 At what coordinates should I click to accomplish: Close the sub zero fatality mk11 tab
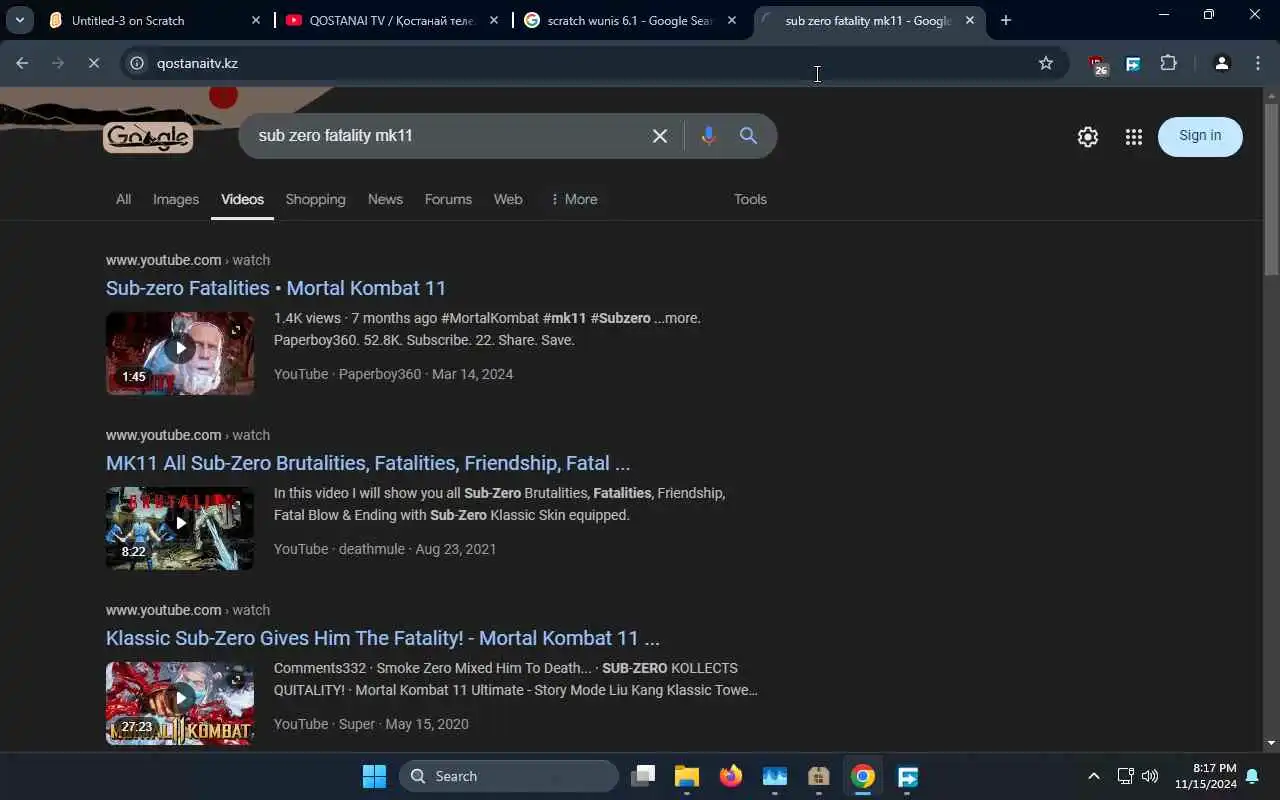pyautogui.click(x=969, y=20)
